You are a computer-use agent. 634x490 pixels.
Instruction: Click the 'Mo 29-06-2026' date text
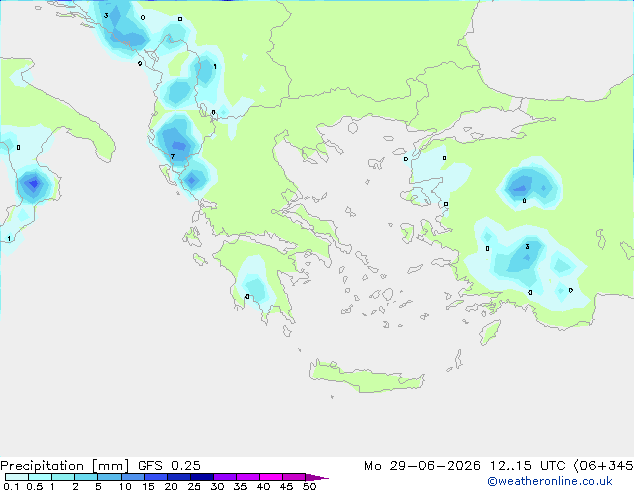pyautogui.click(x=422, y=466)
